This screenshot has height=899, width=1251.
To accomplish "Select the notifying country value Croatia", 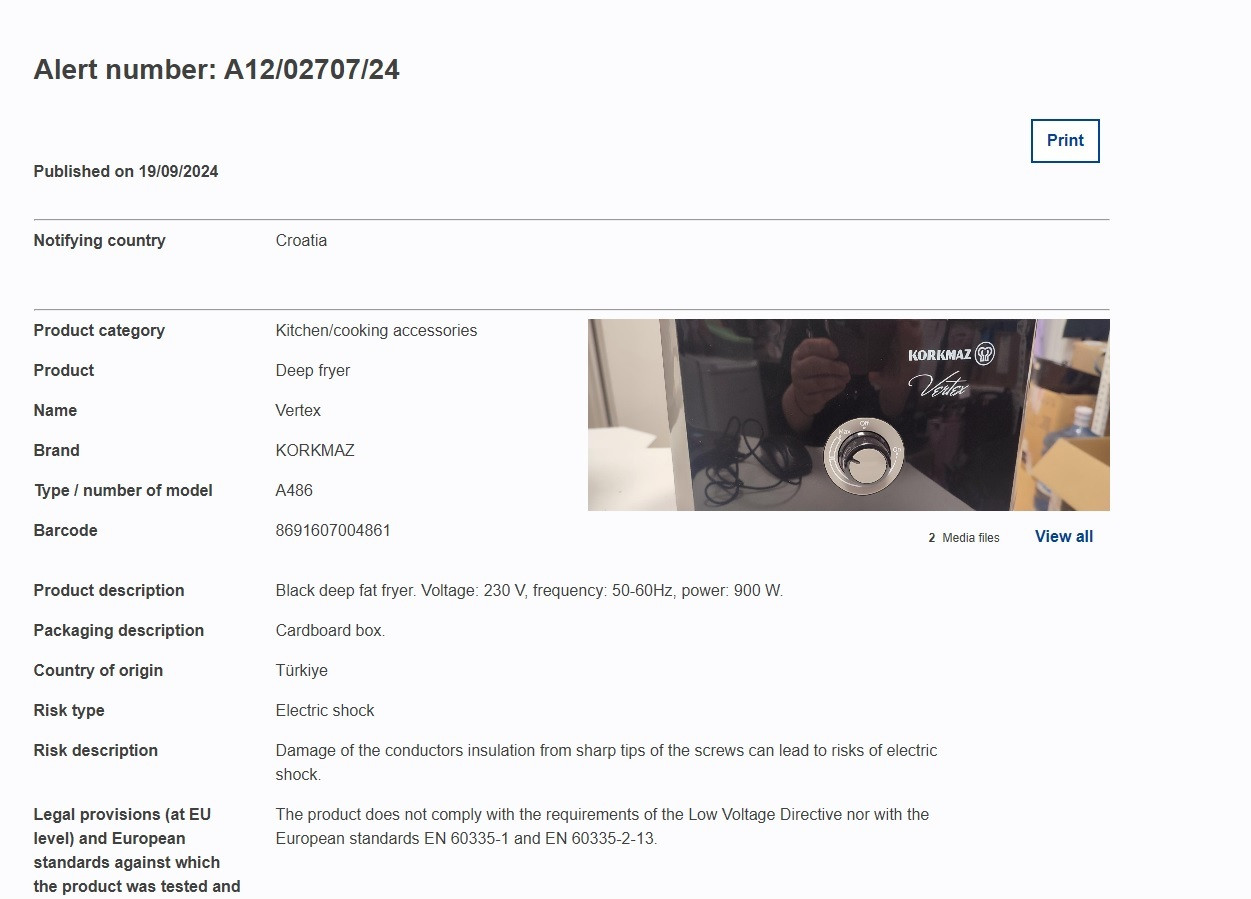I will point(301,241).
